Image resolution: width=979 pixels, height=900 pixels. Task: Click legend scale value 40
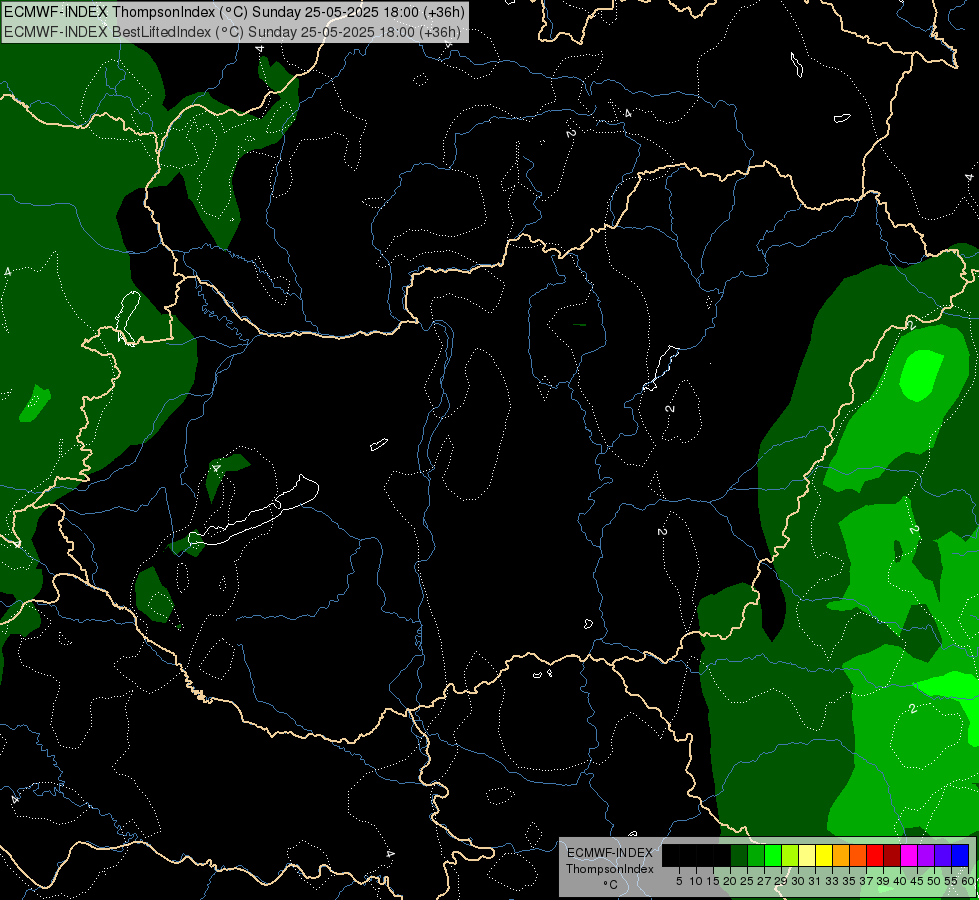pos(900,881)
